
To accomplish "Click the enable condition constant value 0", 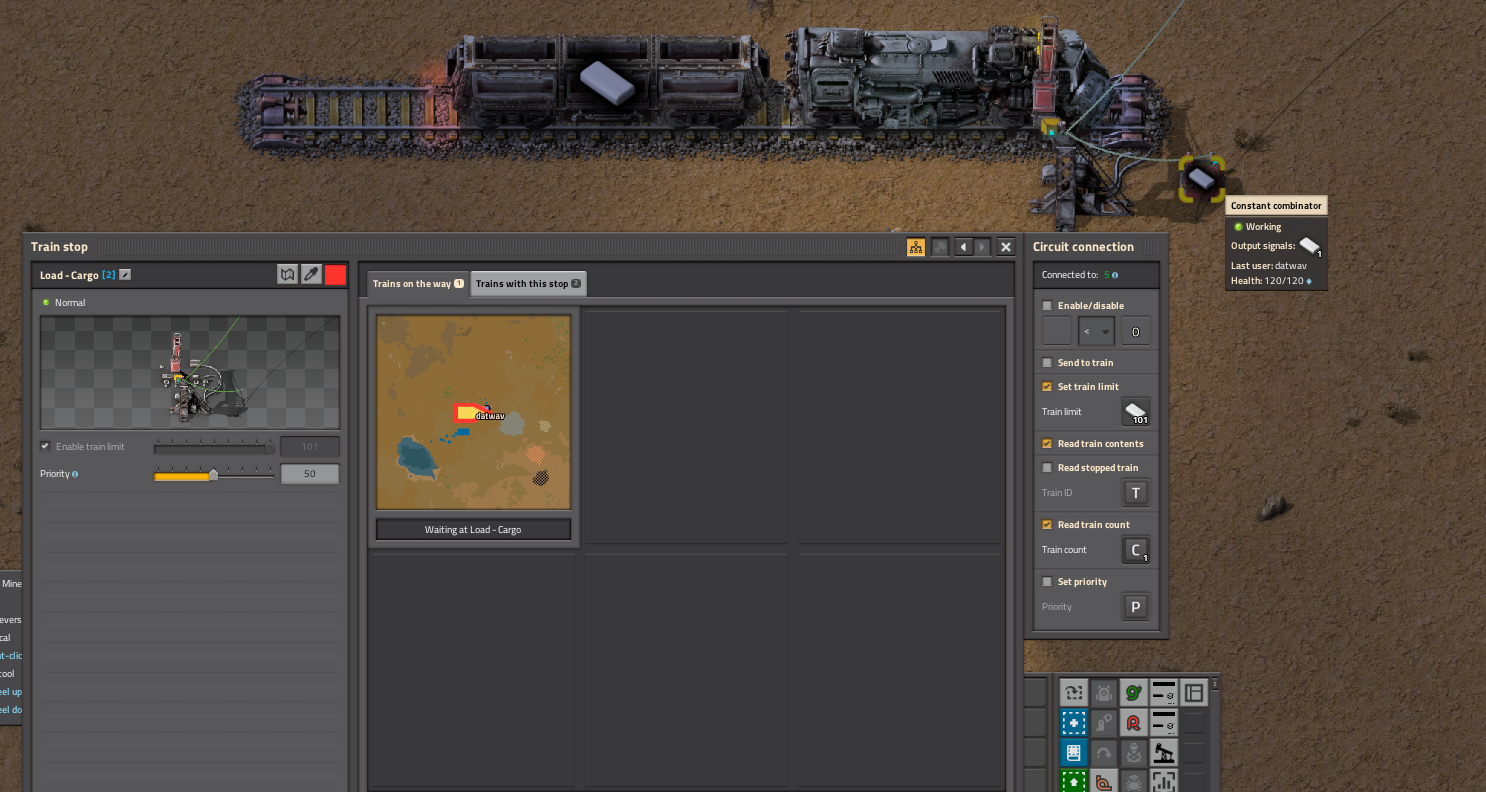I will 1136,331.
